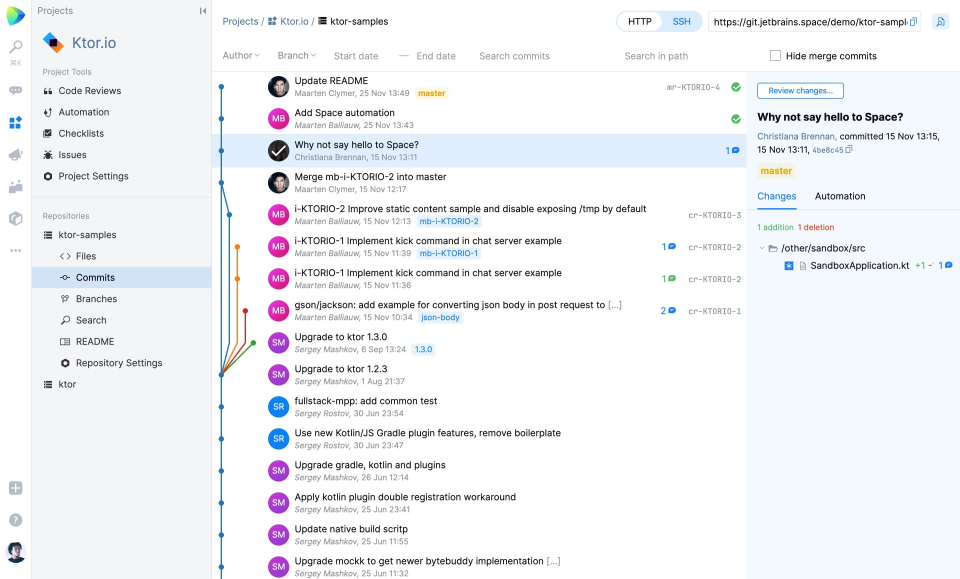
Task: Open SandboxApplication.kt file diff
Action: [860, 266]
